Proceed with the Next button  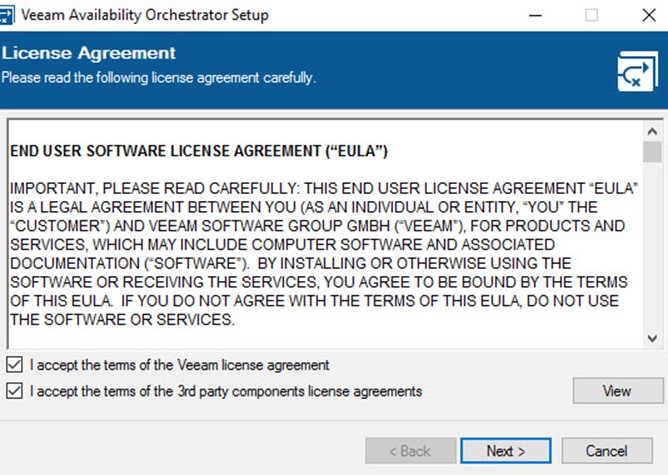pyautogui.click(x=506, y=451)
